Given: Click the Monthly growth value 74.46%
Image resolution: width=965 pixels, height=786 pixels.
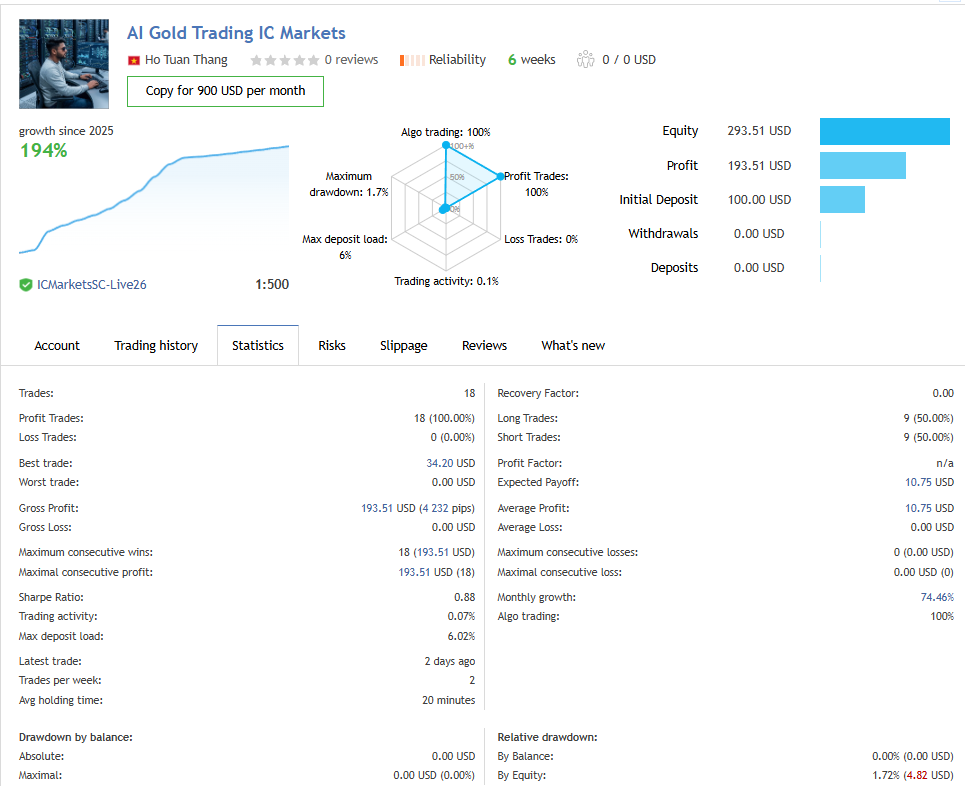Looking at the screenshot, I should [936, 596].
